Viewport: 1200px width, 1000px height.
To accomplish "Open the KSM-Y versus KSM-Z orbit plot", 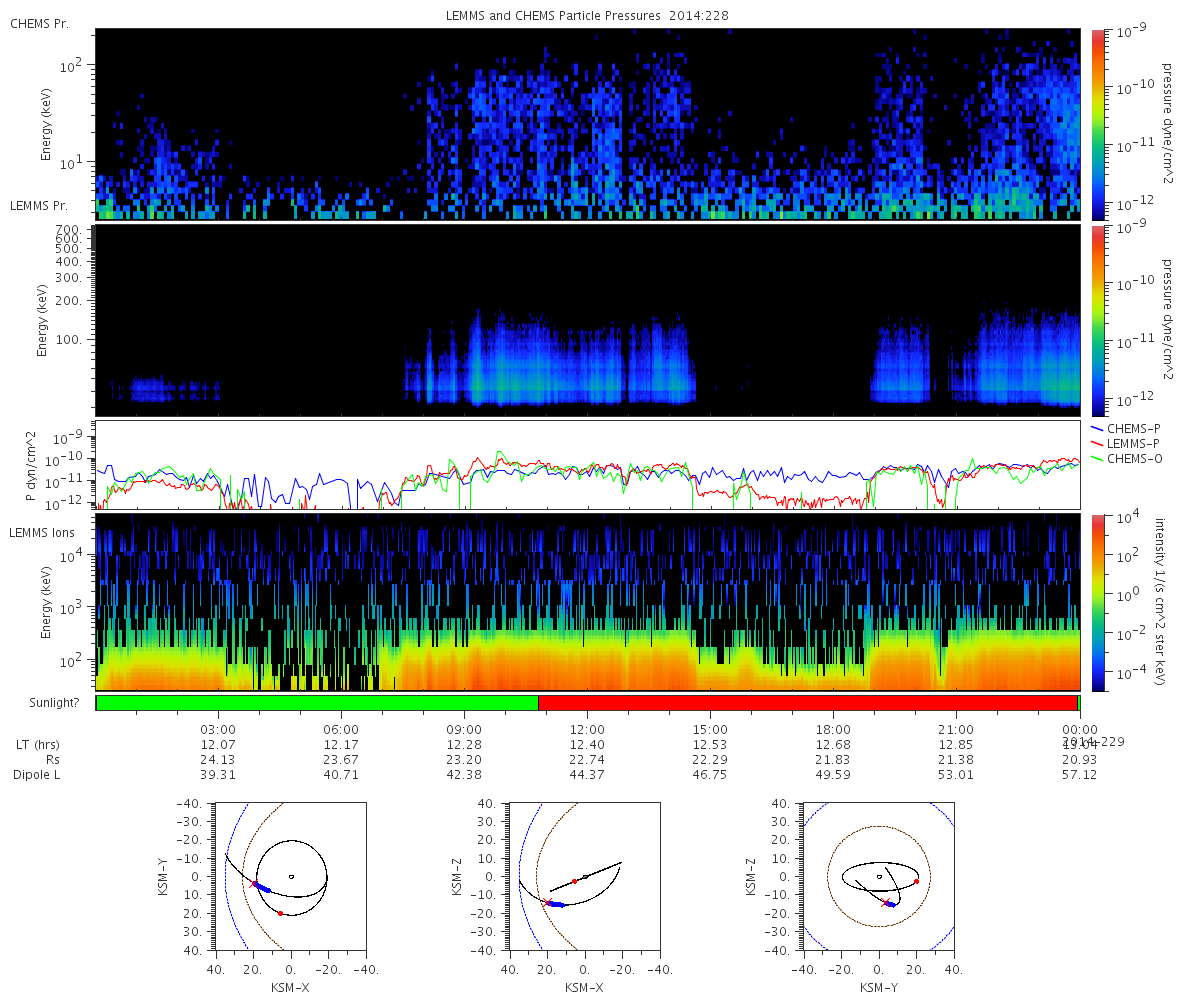I will click(x=879, y=876).
